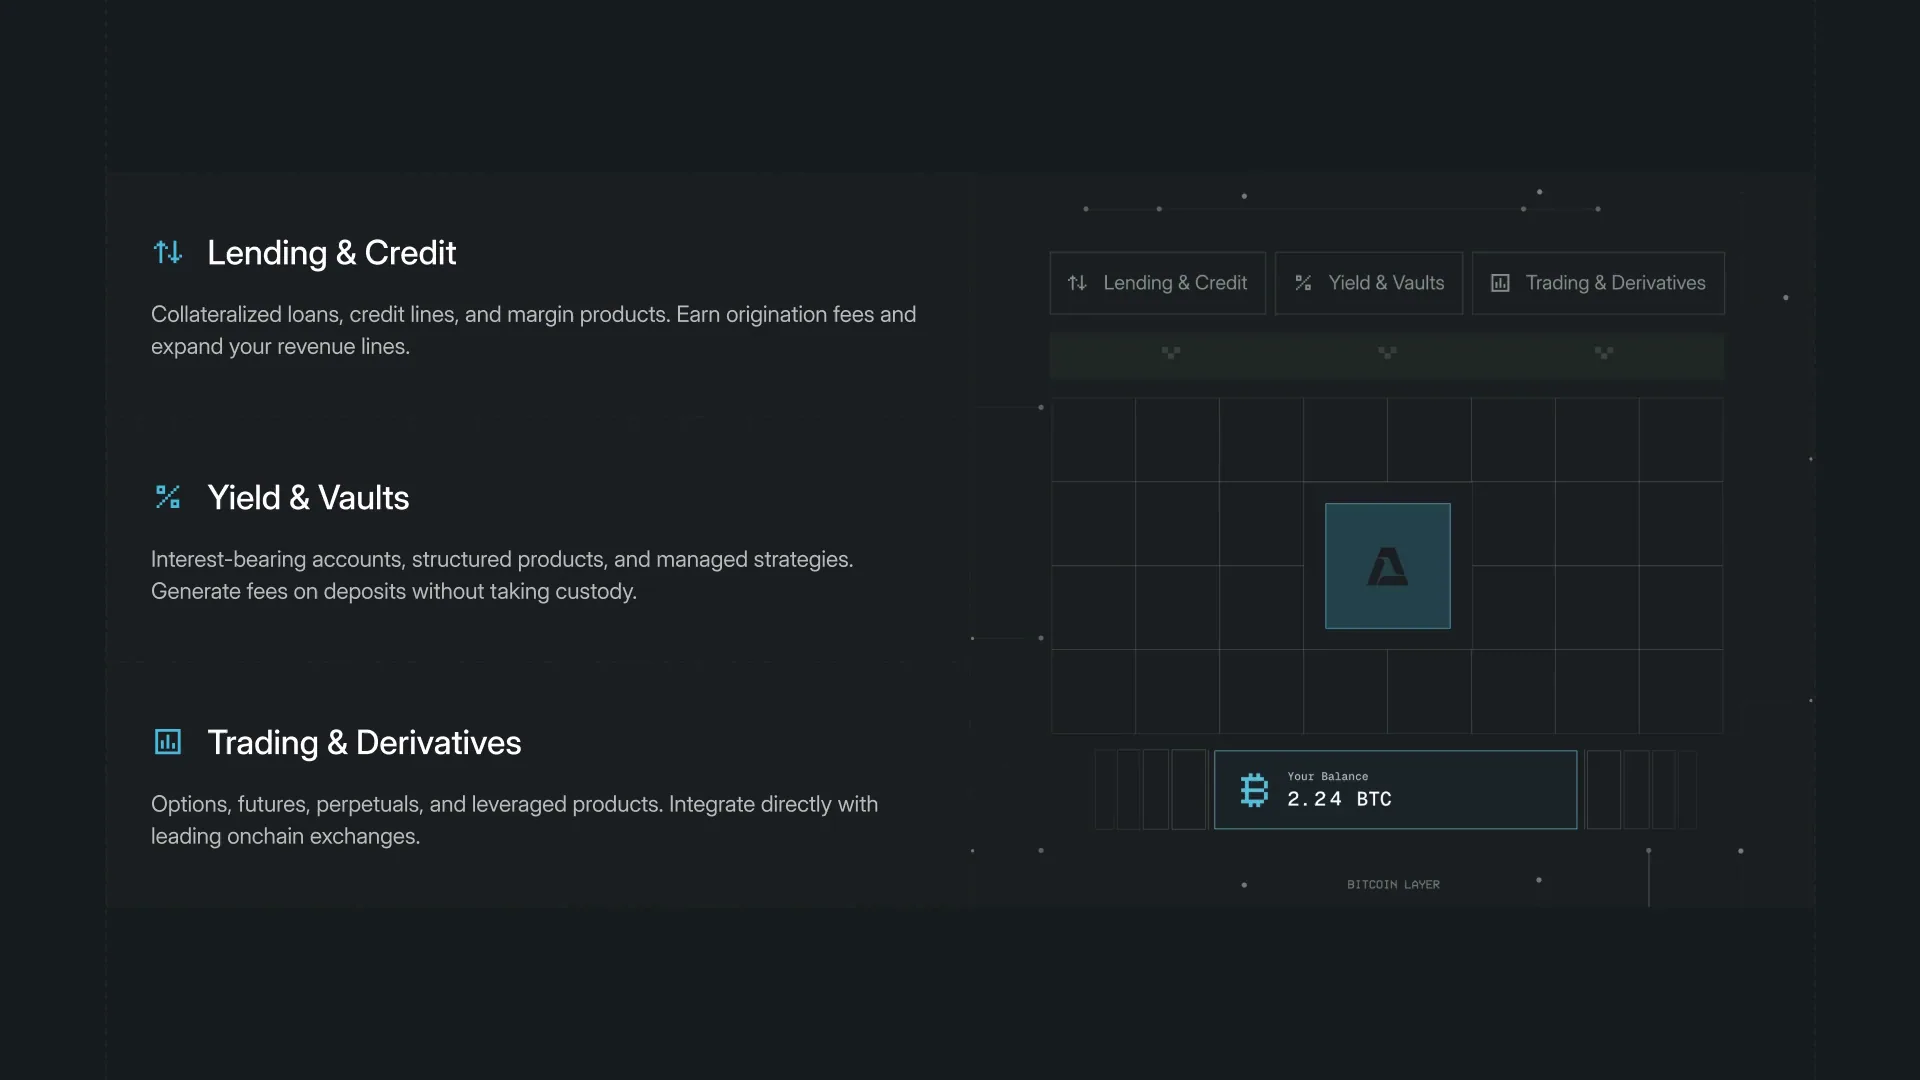Click the arrows icon in the Lending & Credit tab
Viewport: 1920px width, 1080px height.
[1077, 283]
